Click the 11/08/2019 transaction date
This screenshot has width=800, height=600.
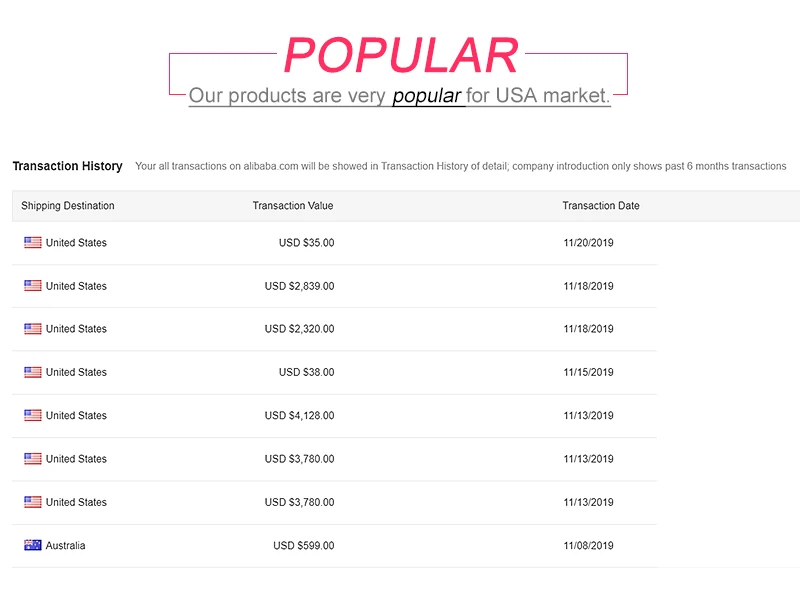[589, 546]
